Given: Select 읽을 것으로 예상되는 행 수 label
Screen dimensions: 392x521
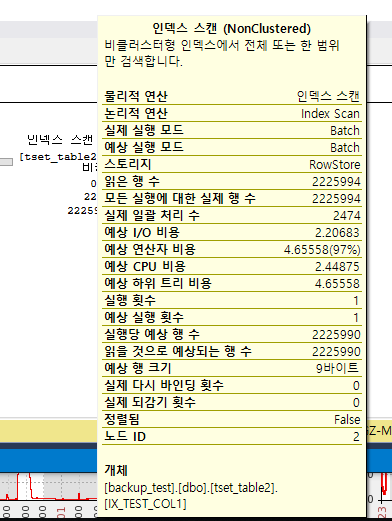Looking at the screenshot, I should pos(178,351).
